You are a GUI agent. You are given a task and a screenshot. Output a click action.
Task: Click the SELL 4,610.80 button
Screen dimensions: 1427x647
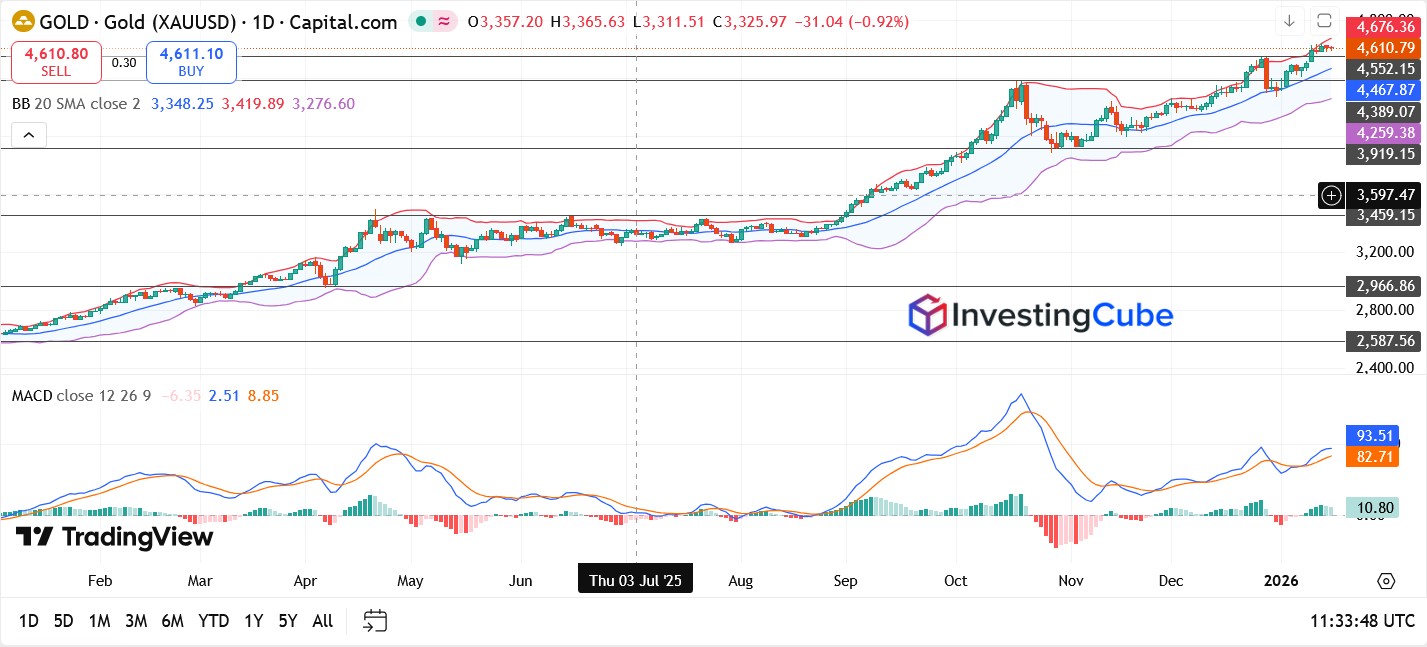[x=55, y=61]
